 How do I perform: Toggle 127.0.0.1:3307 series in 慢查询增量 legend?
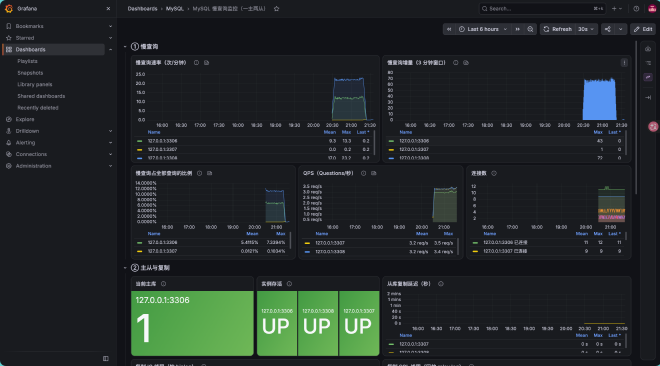pos(414,149)
